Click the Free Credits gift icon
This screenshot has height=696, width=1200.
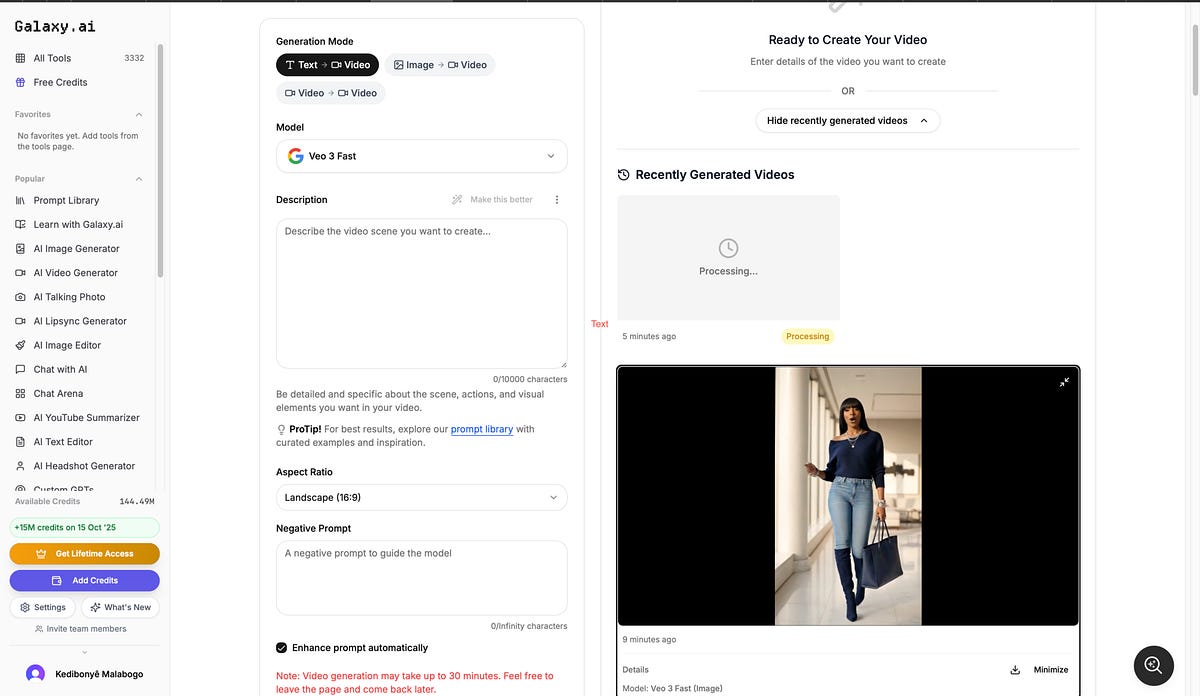21,82
